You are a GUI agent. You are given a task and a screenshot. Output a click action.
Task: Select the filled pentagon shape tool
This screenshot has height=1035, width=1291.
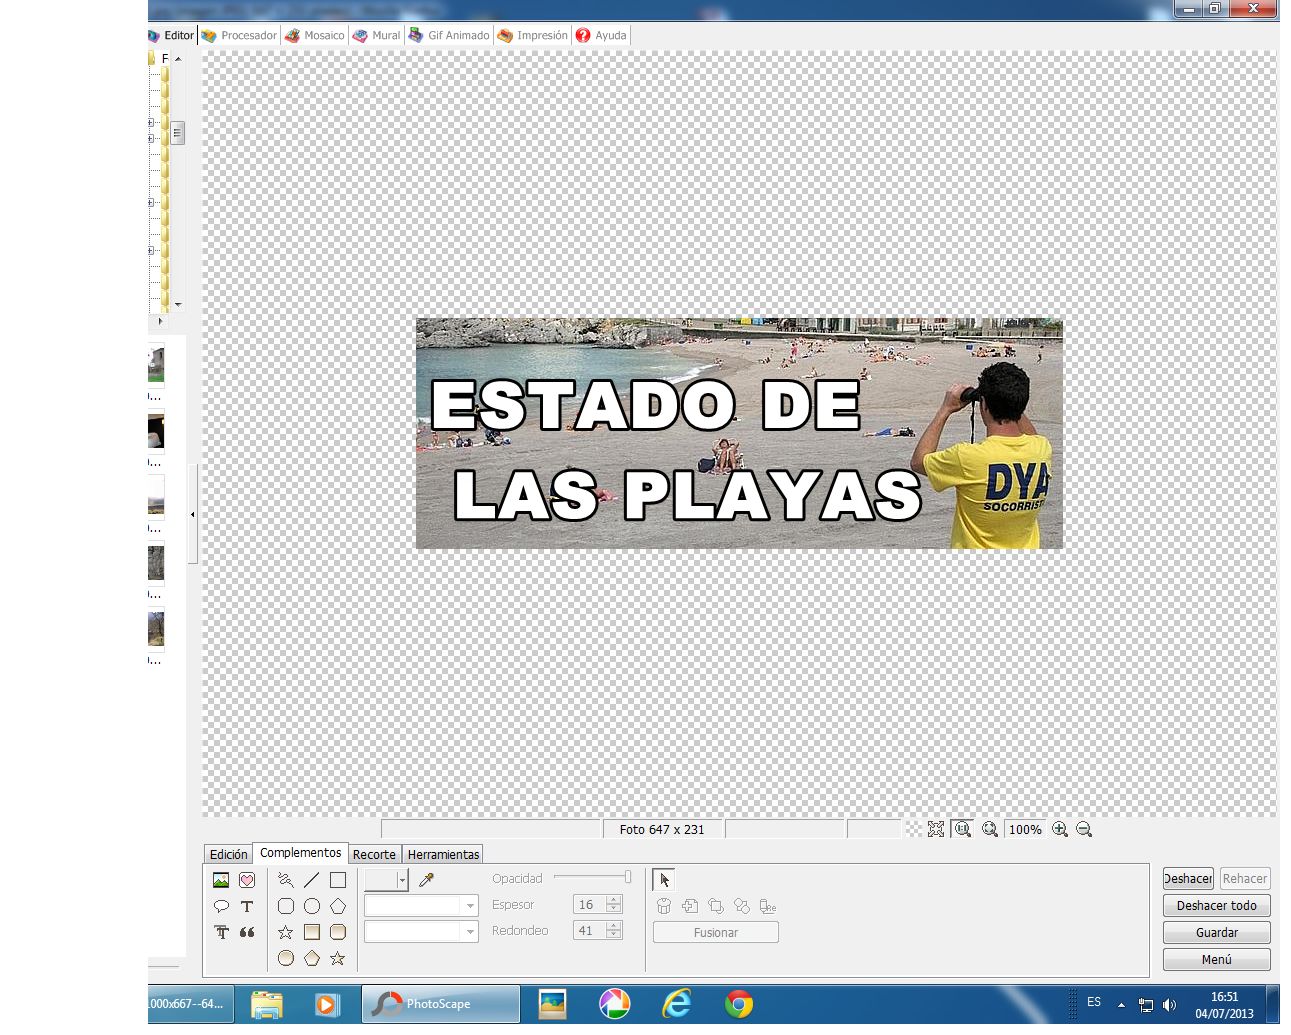[312, 958]
